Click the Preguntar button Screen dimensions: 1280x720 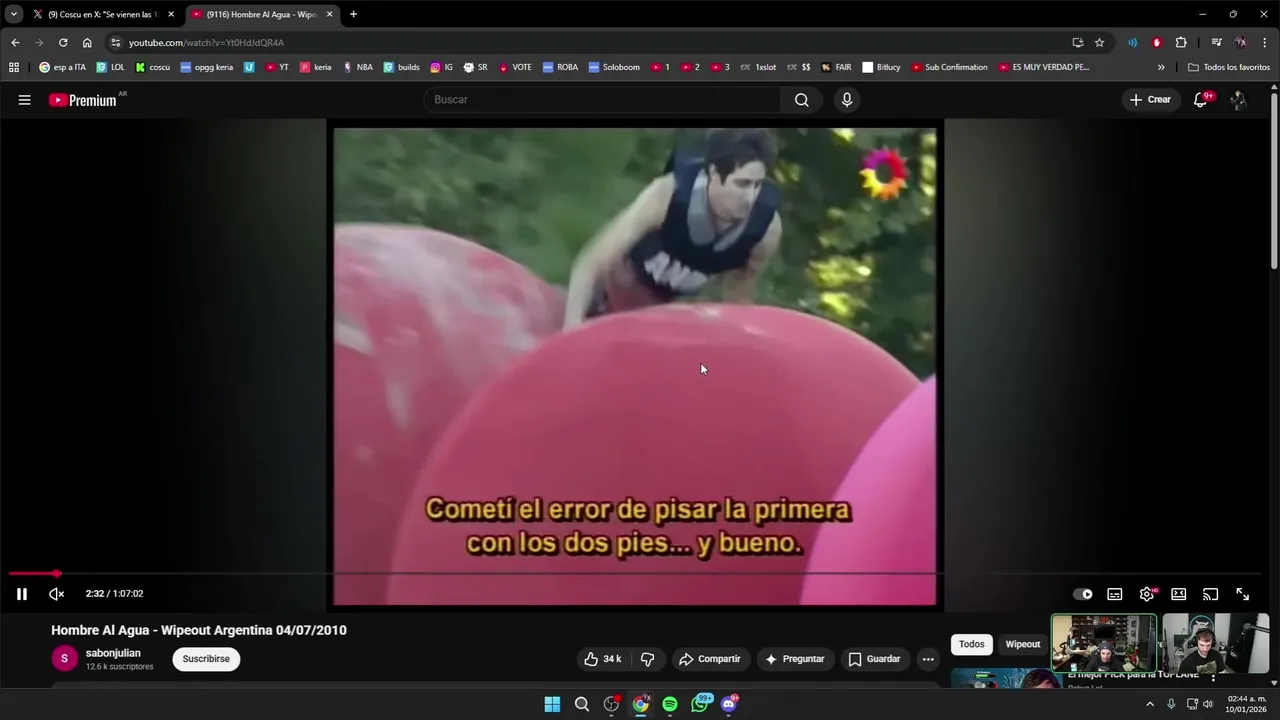(795, 659)
